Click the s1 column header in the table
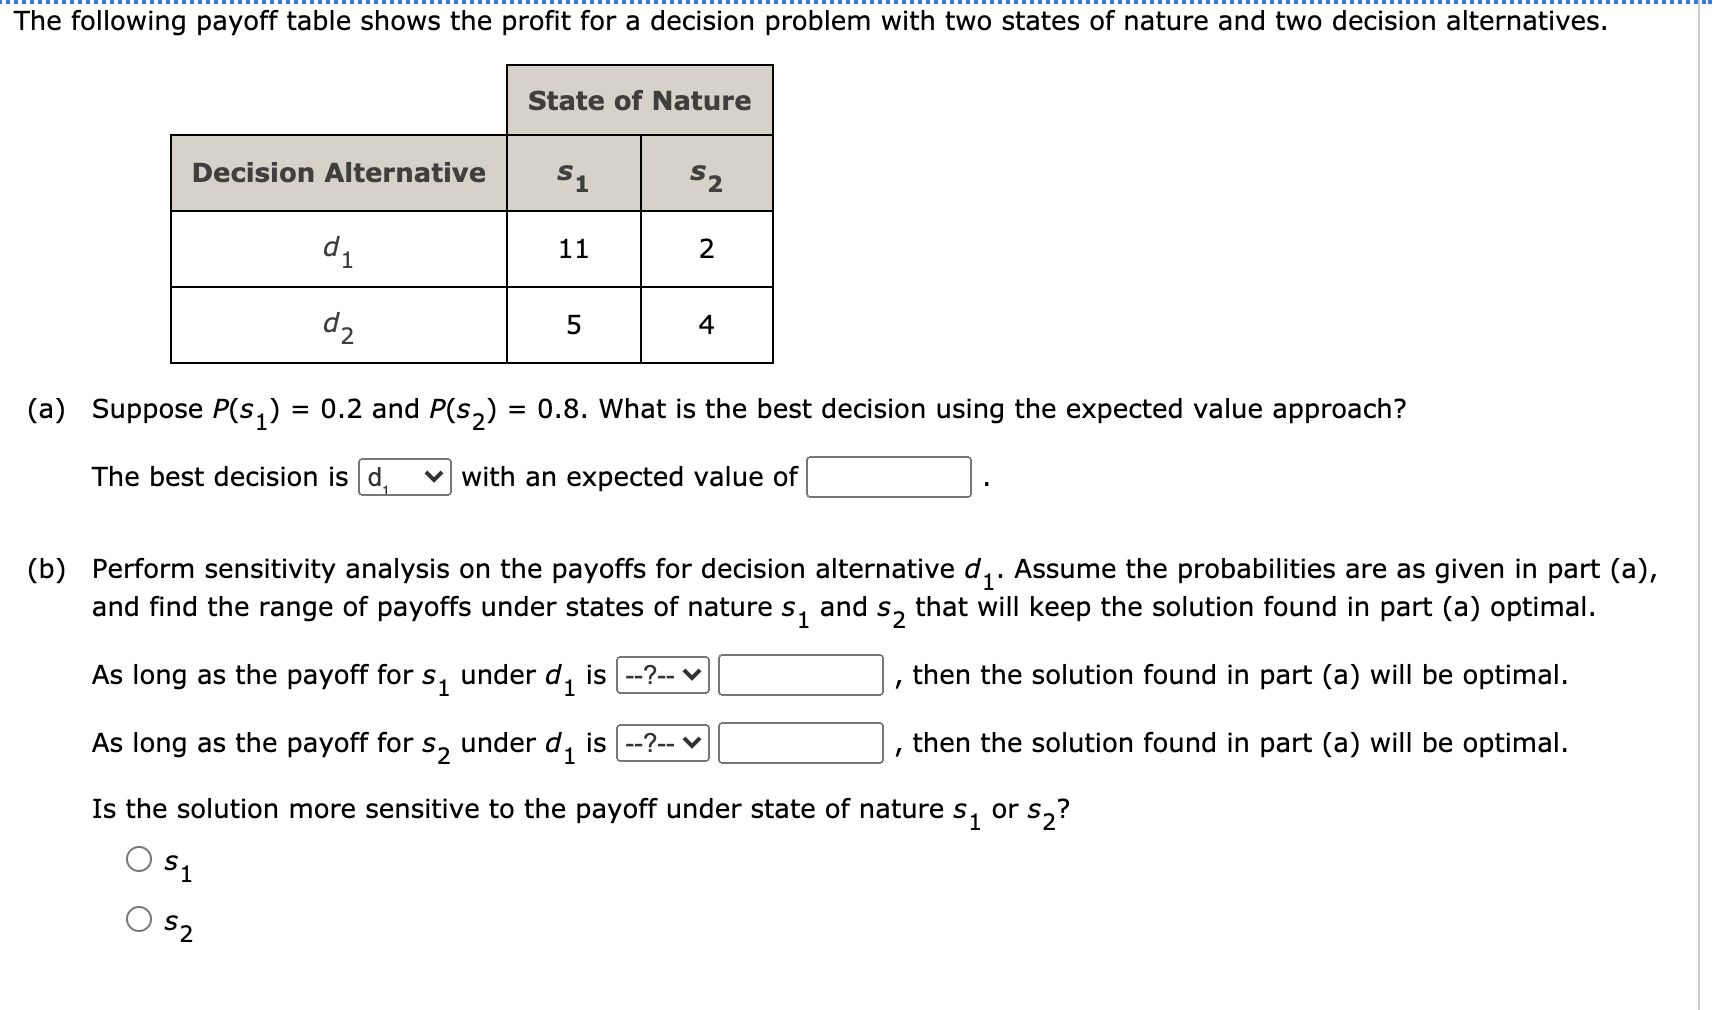 571,175
